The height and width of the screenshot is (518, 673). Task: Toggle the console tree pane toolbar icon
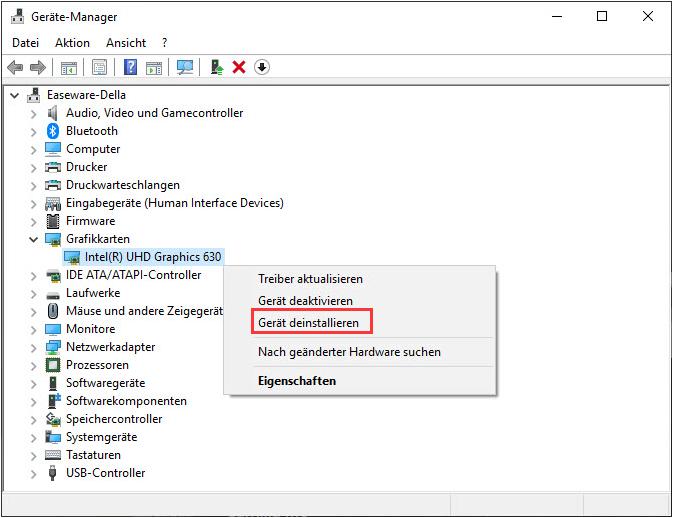pos(69,67)
